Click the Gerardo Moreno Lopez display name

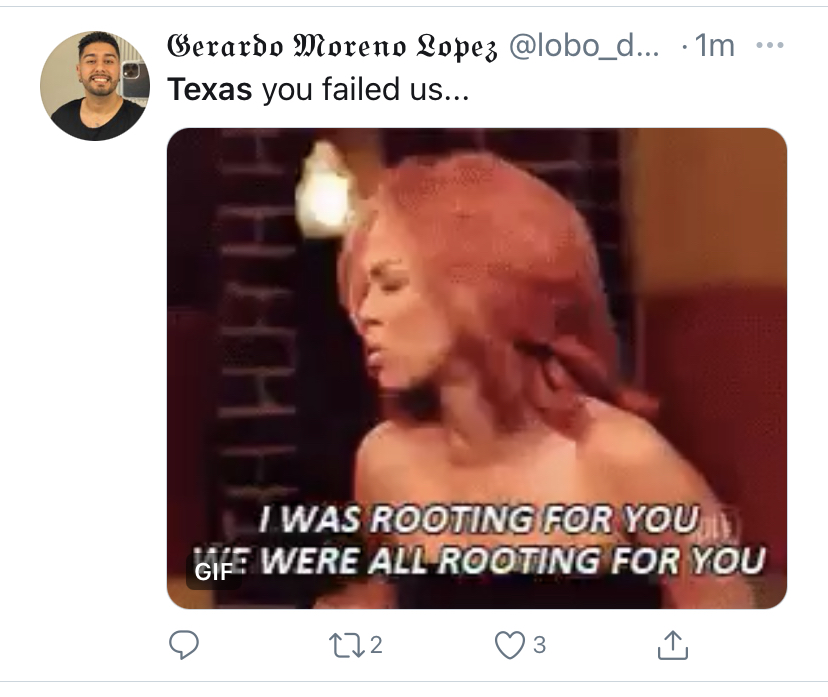[x=332, y=47]
